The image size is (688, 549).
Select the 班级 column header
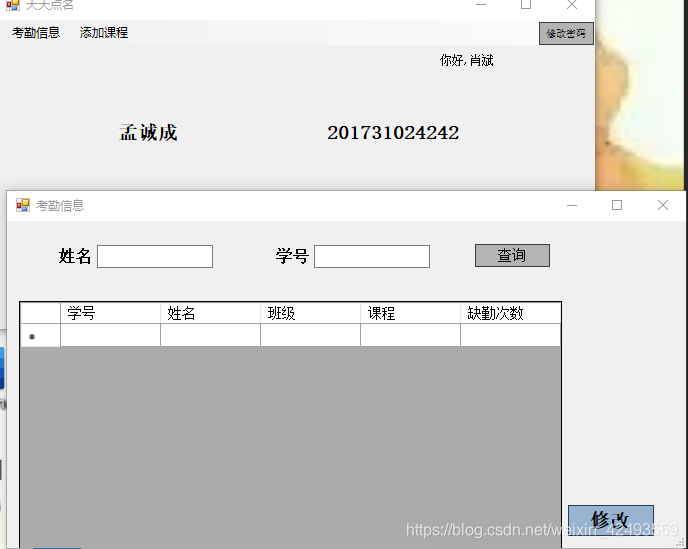pyautogui.click(x=310, y=313)
